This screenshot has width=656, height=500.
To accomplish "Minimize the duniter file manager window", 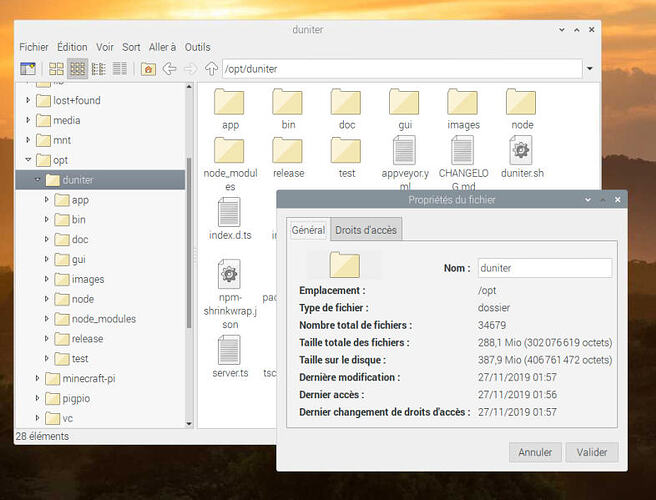I will tap(562, 30).
